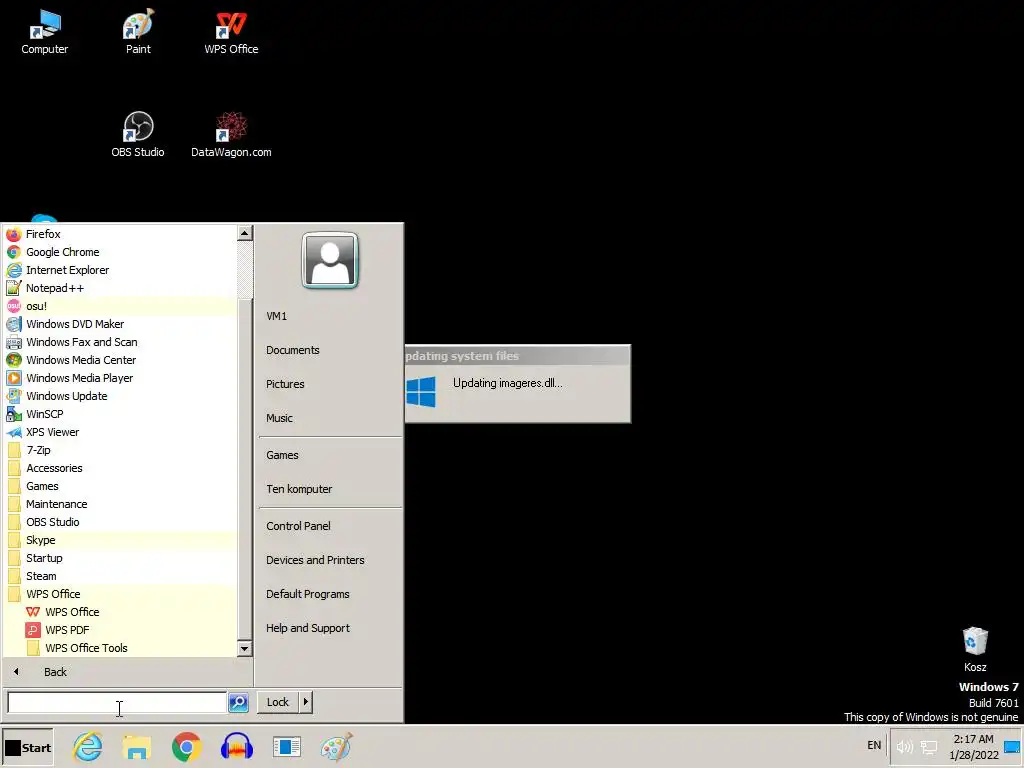Screen dimensions: 1024x768
Task: Open Default Programs
Action: coord(308,594)
